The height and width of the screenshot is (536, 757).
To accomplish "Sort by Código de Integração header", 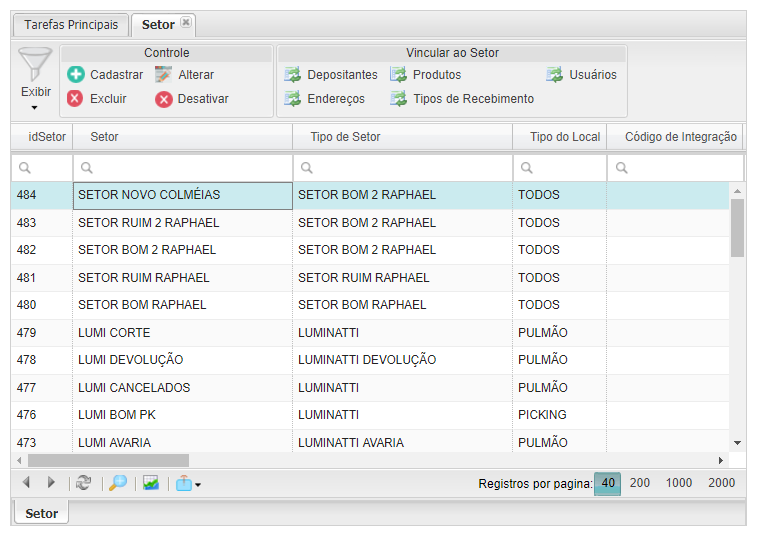I will pyautogui.click(x=675, y=137).
